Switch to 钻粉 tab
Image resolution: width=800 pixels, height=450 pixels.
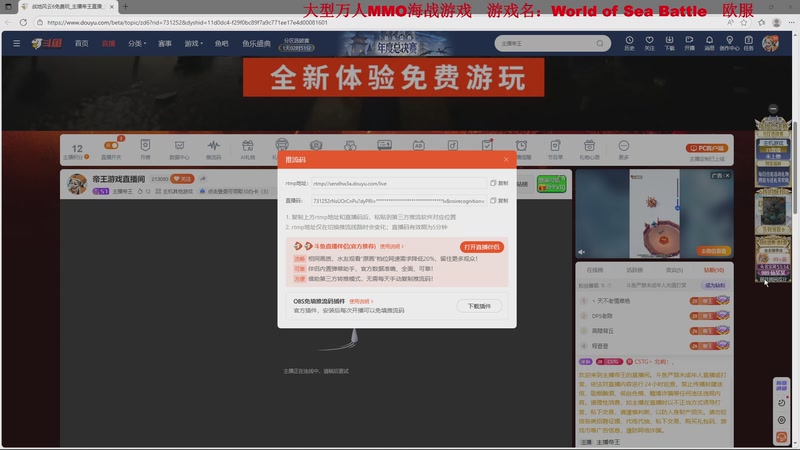click(714, 270)
